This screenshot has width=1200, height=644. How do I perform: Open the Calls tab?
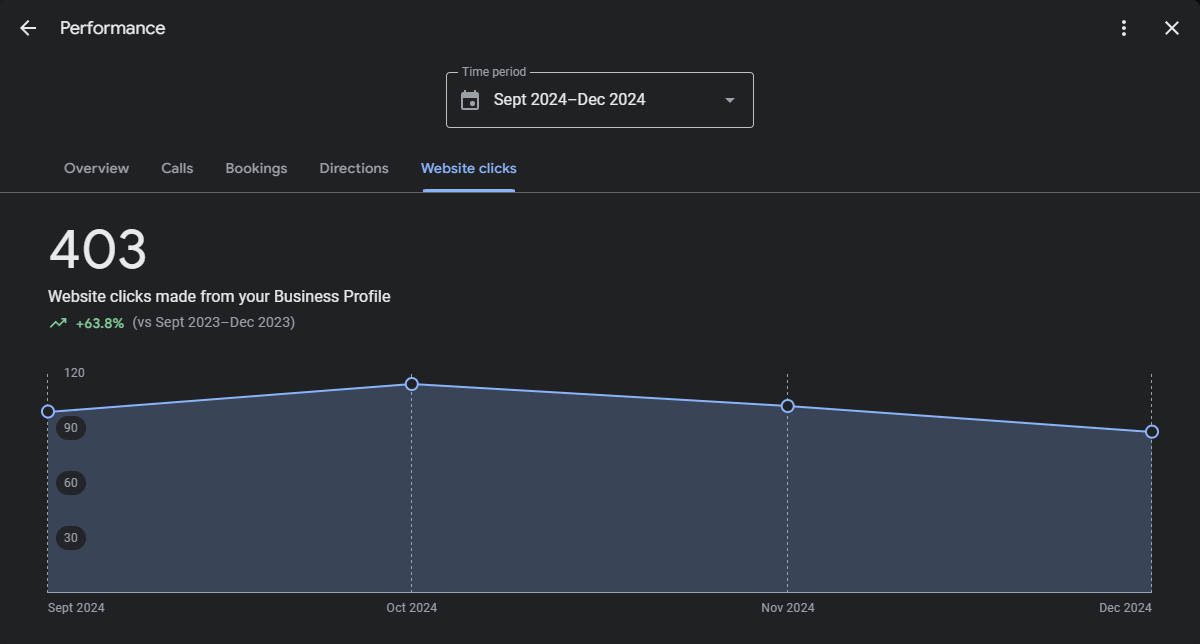[x=177, y=168]
